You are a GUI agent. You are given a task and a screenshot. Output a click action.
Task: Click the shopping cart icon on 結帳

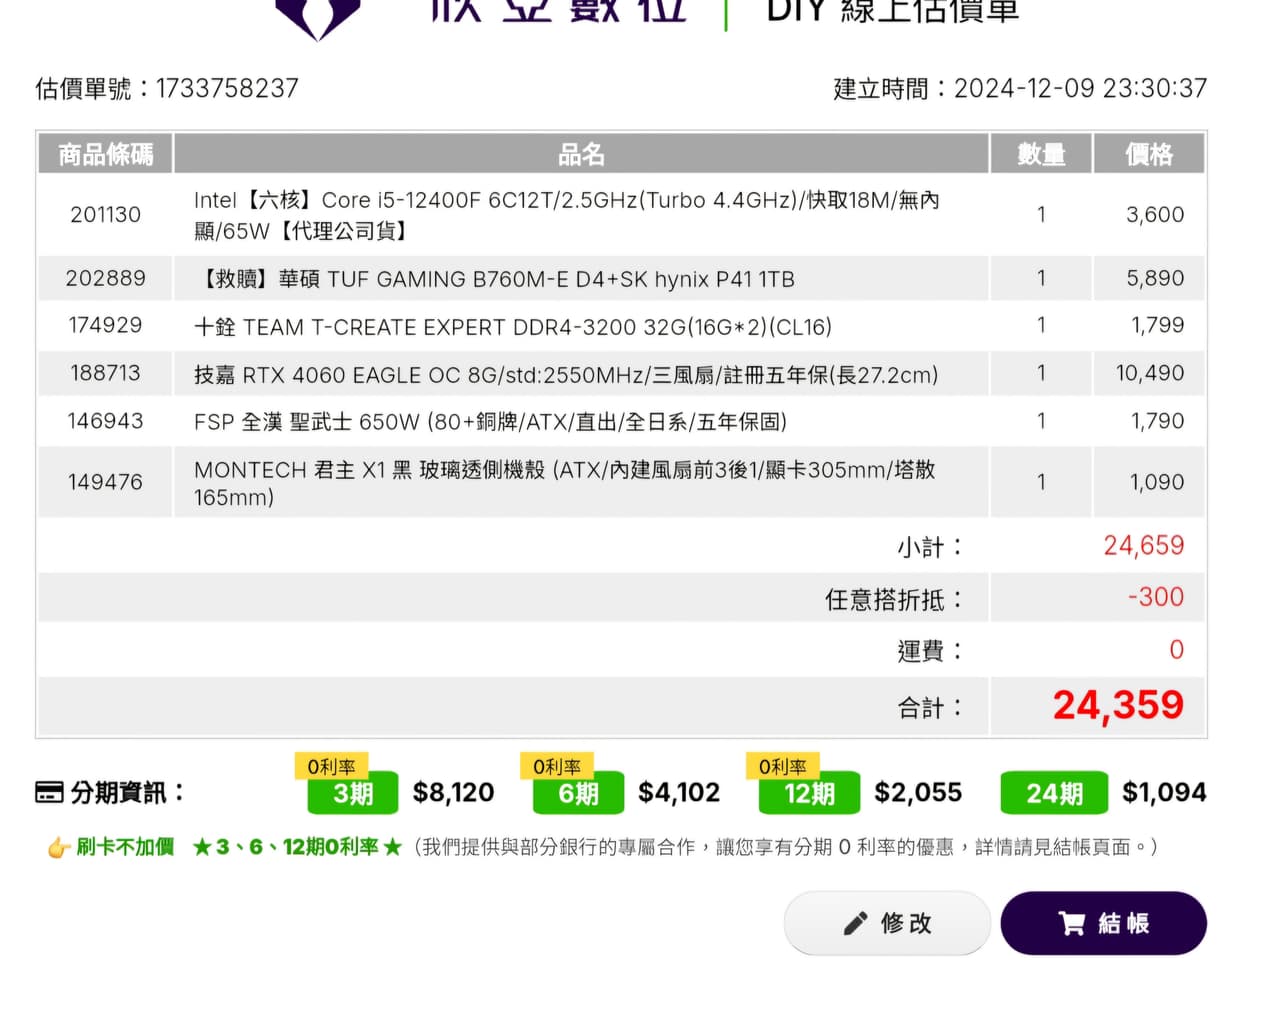pos(1071,923)
